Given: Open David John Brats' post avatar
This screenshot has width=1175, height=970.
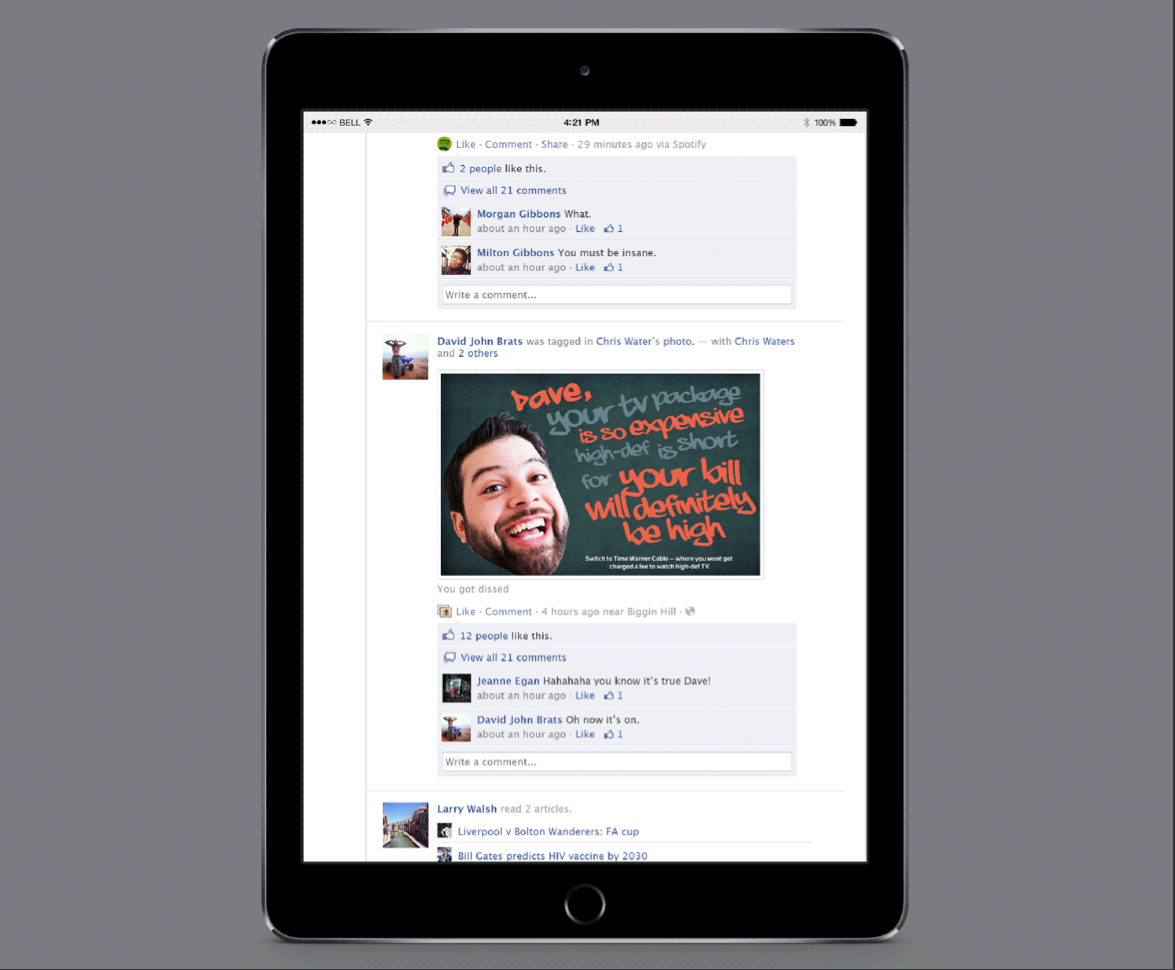Looking at the screenshot, I should coord(405,358).
